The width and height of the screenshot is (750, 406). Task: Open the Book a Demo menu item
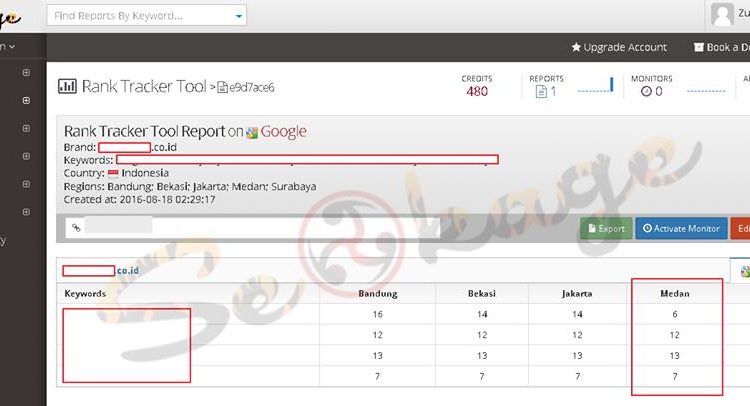pos(720,47)
